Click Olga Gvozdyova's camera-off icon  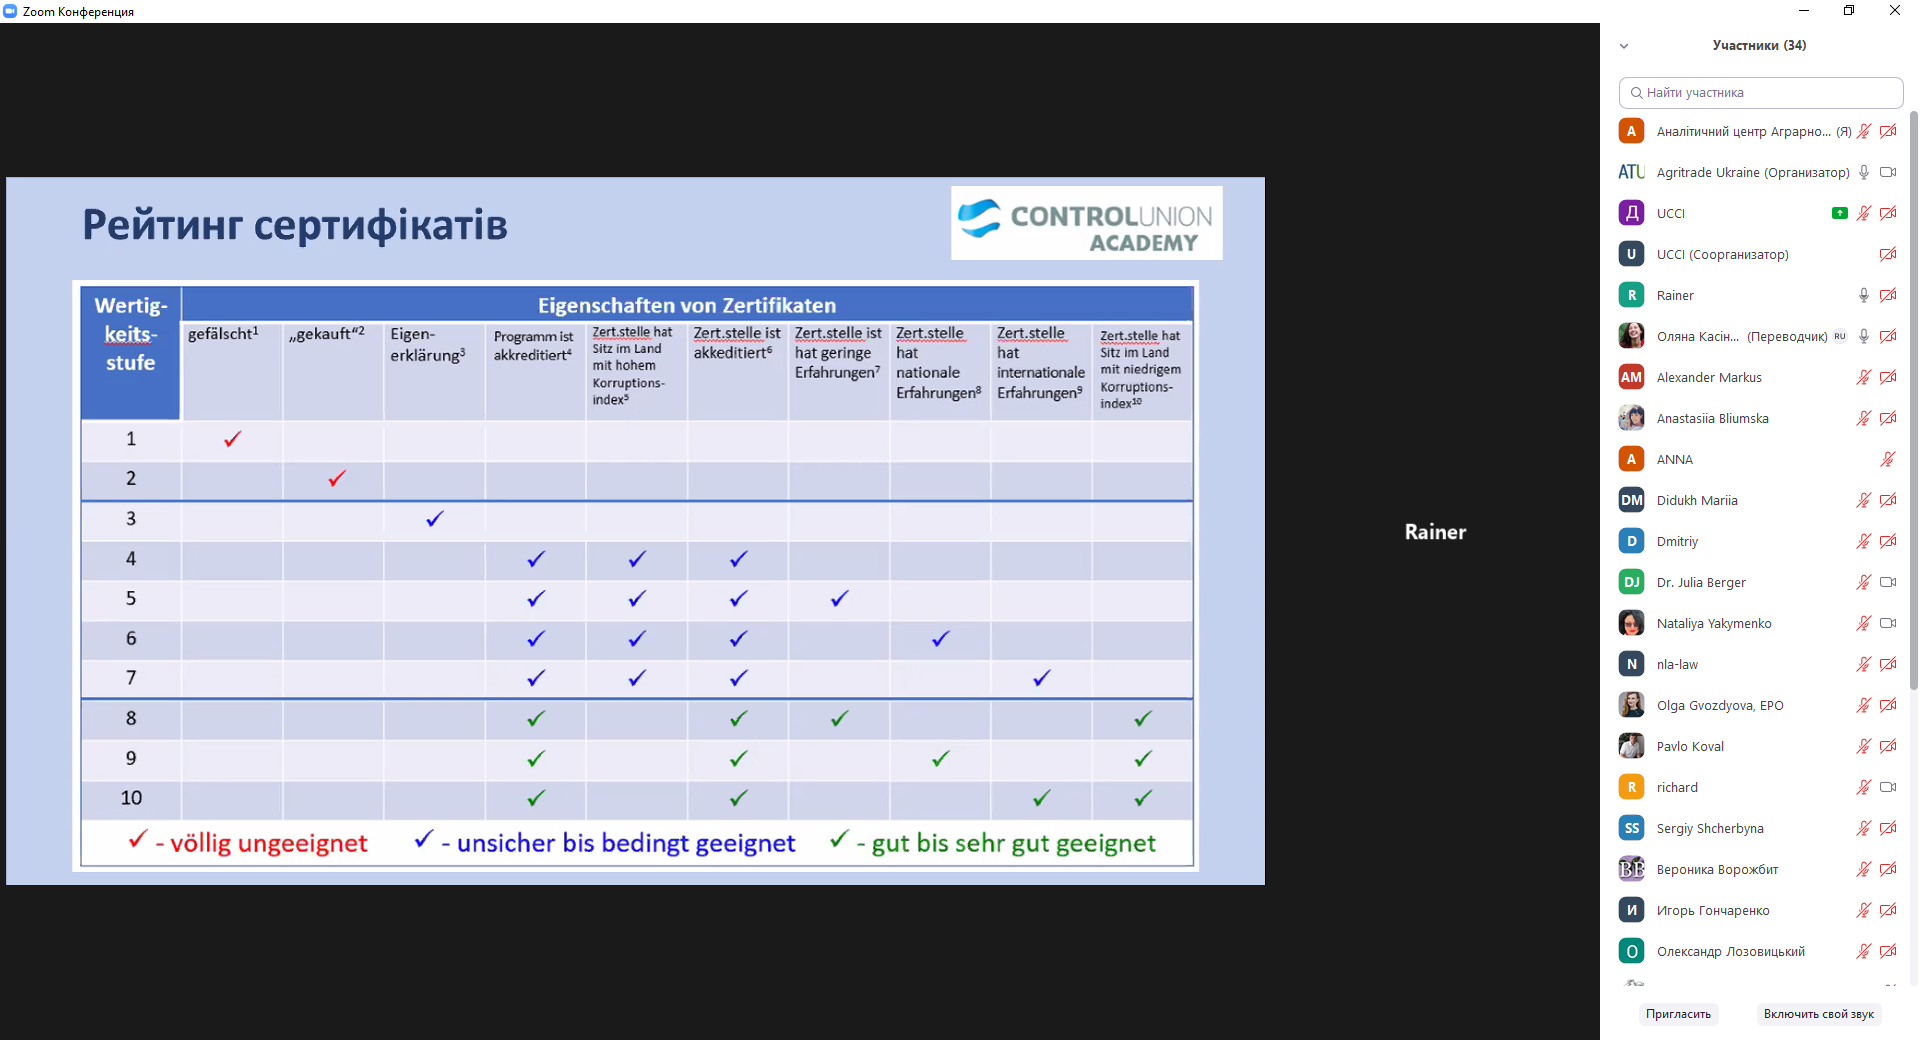(1888, 705)
